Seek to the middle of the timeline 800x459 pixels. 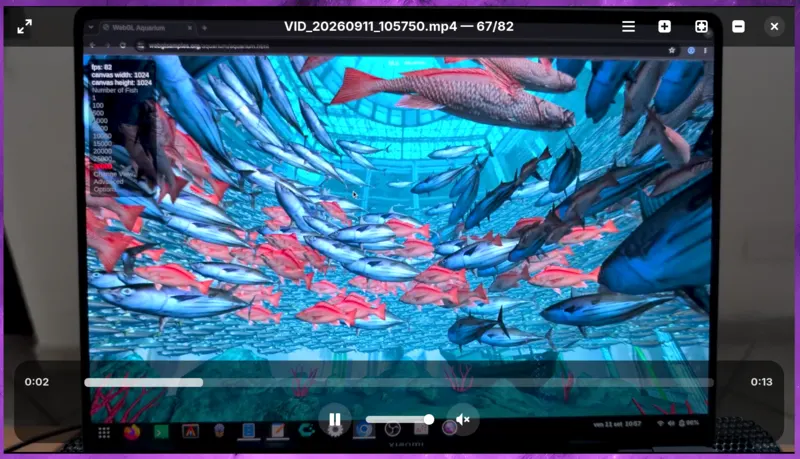(x=398, y=382)
